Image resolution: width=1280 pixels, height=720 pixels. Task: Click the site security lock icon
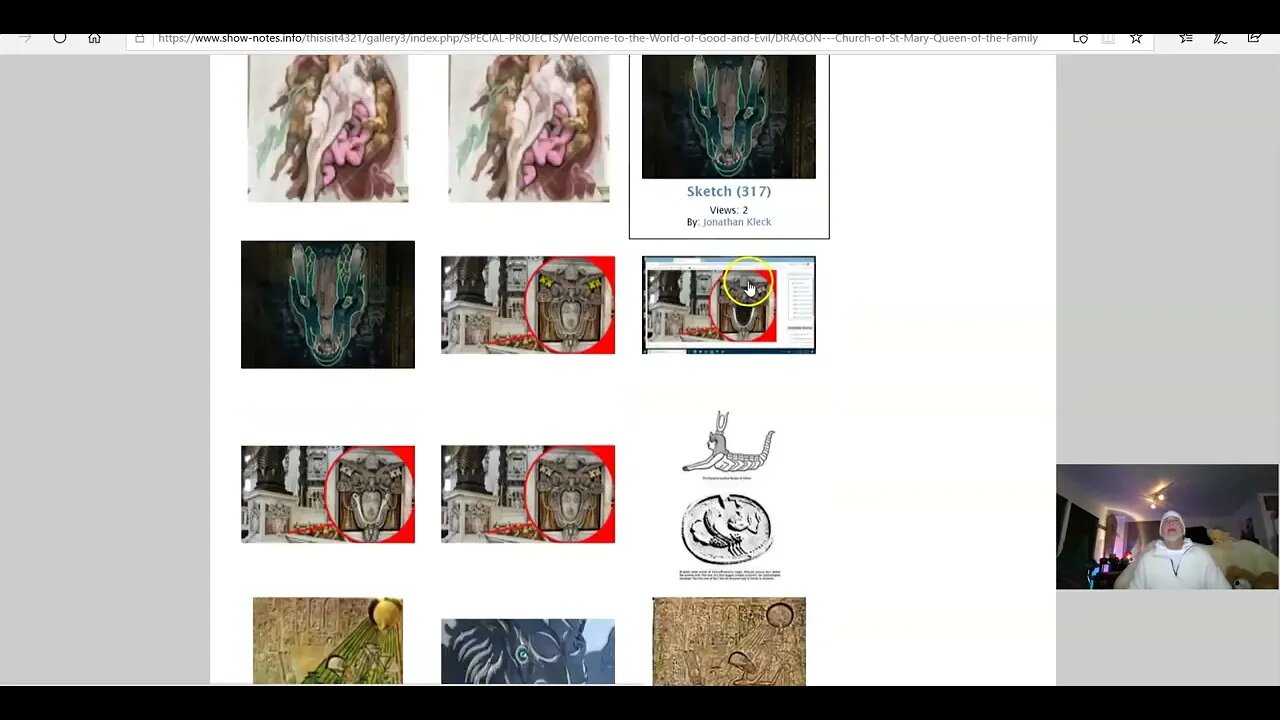coord(140,38)
